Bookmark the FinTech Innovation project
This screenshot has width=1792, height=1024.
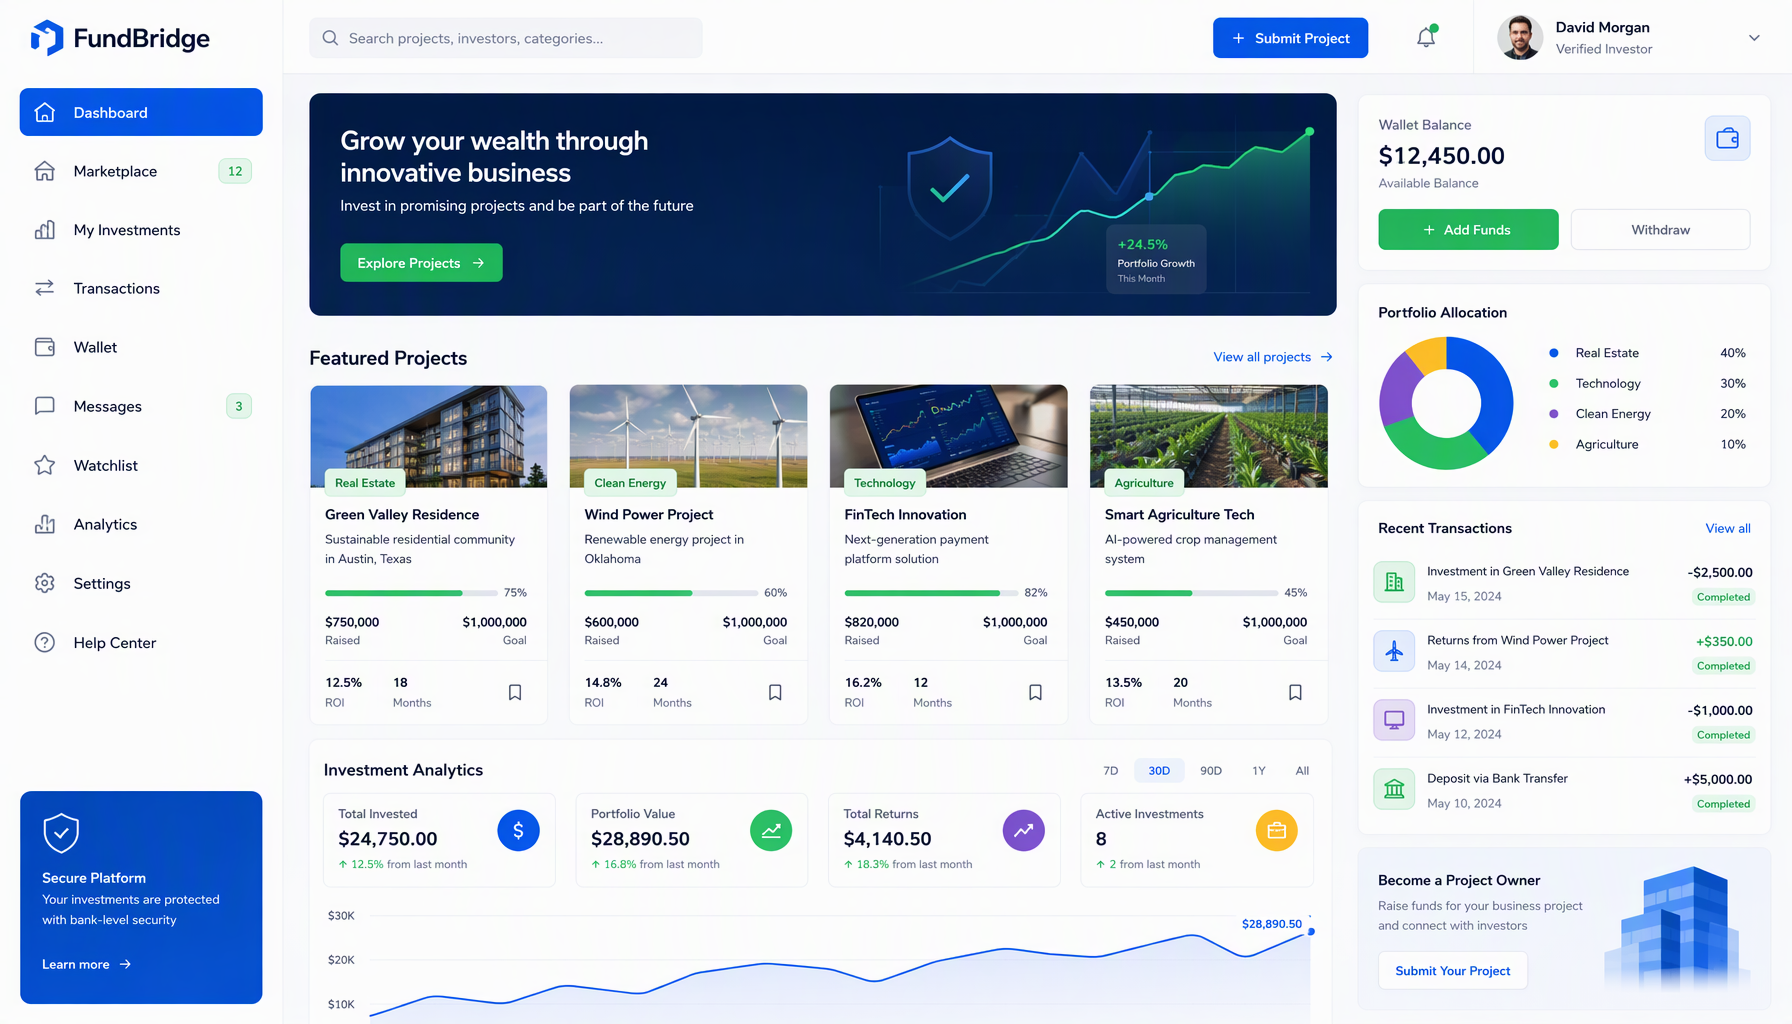(1035, 692)
